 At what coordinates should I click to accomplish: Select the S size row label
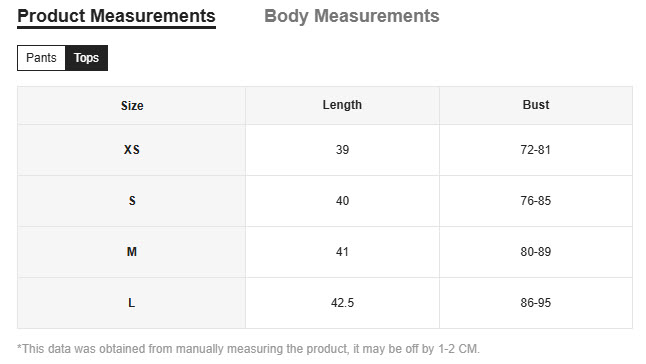131,201
